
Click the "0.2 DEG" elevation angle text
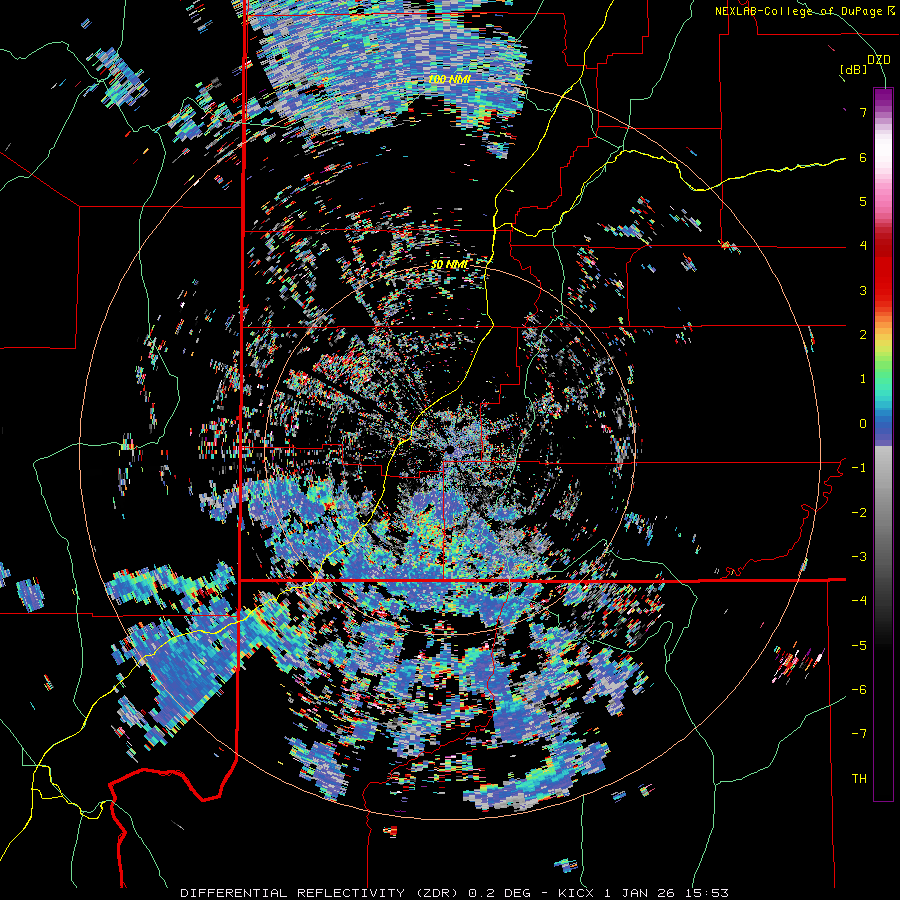(499, 893)
